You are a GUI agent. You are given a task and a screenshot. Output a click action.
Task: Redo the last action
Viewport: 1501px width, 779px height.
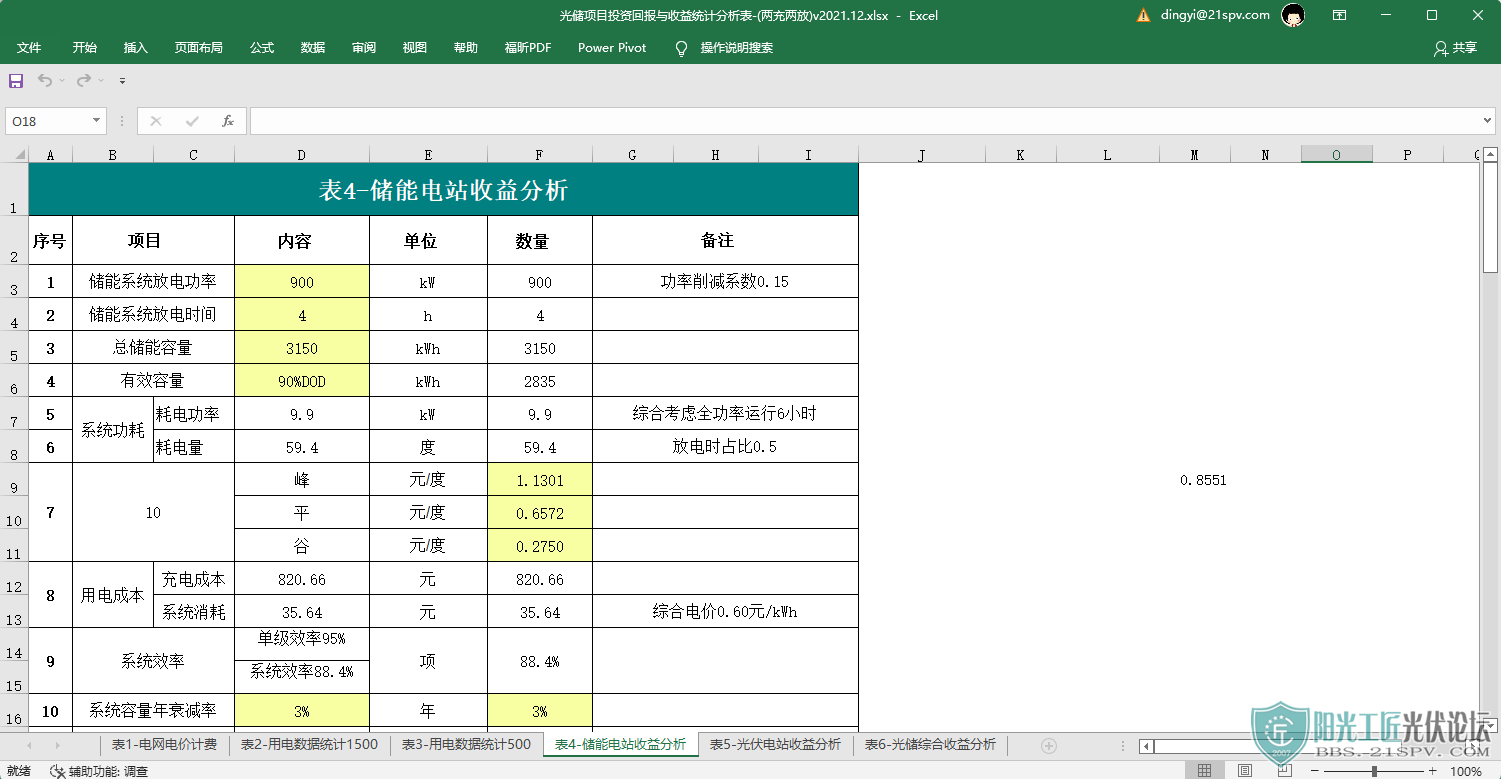coord(84,80)
